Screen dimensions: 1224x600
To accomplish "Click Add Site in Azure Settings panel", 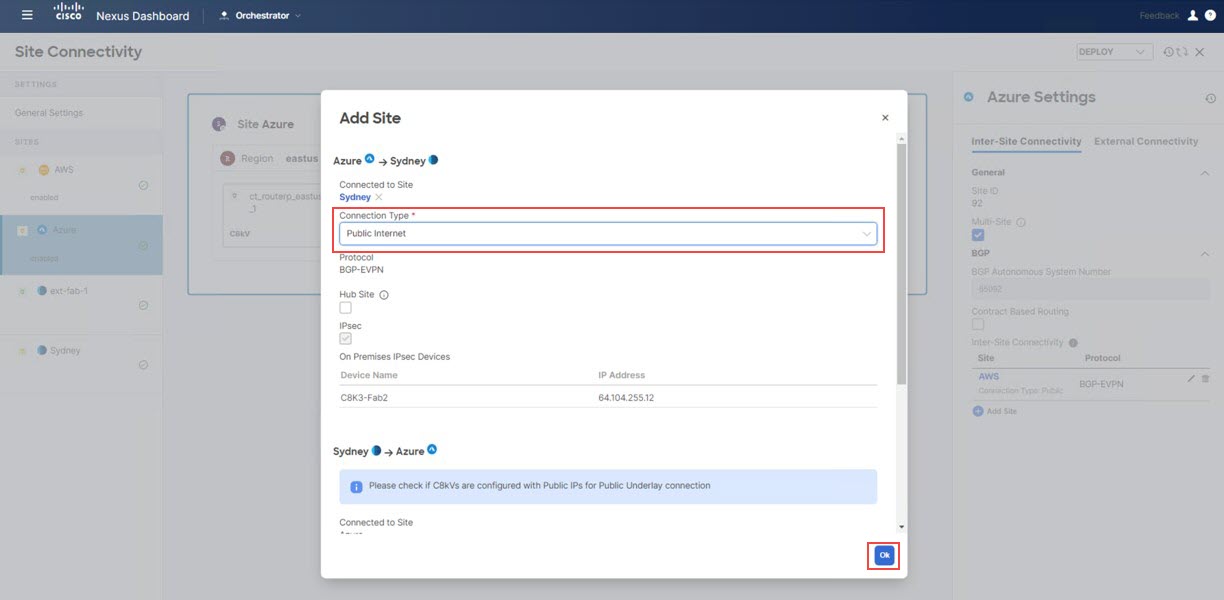I will [995, 411].
